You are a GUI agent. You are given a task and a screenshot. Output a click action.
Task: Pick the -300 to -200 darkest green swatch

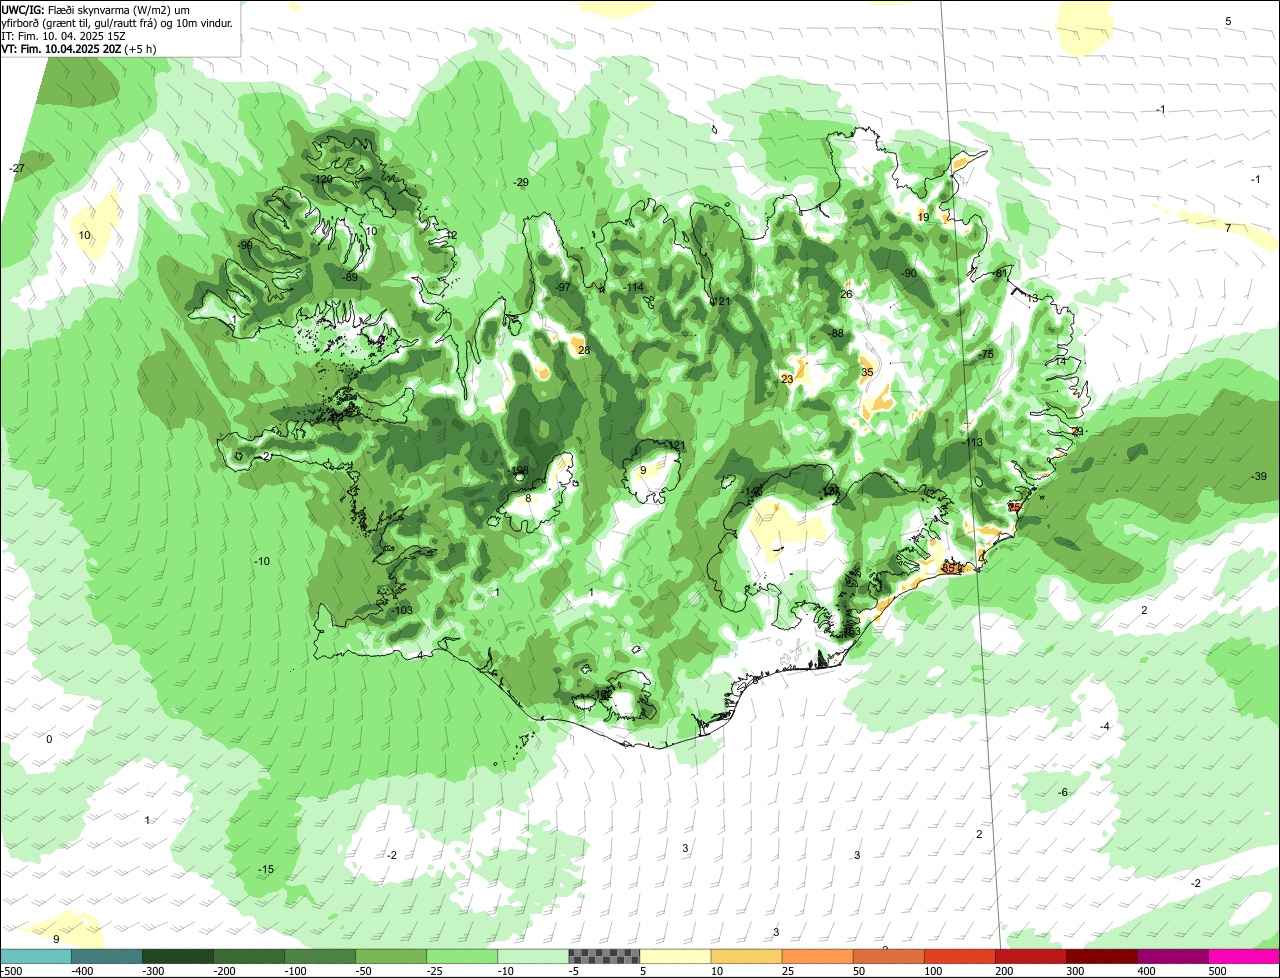(x=177, y=956)
